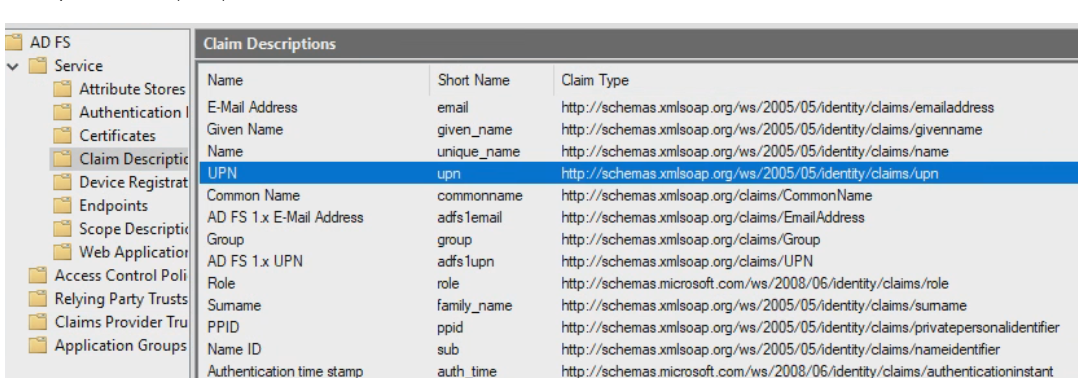Click the claims/upn claim type URL
This screenshot has height=378, width=1078.
749,173
